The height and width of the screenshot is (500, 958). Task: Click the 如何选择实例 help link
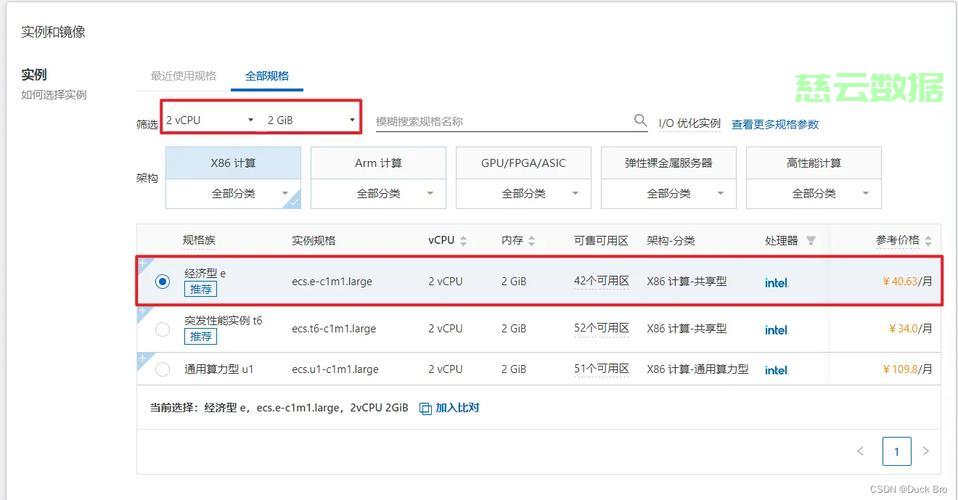tap(54, 95)
